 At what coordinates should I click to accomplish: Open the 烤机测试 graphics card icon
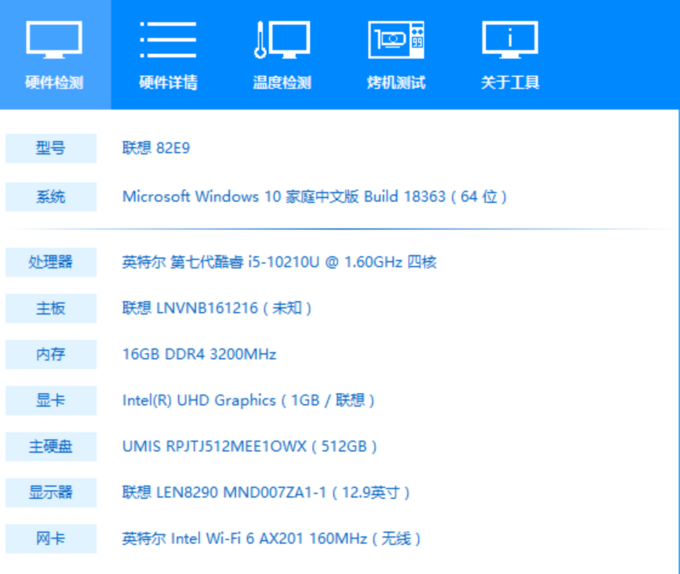tap(396, 39)
